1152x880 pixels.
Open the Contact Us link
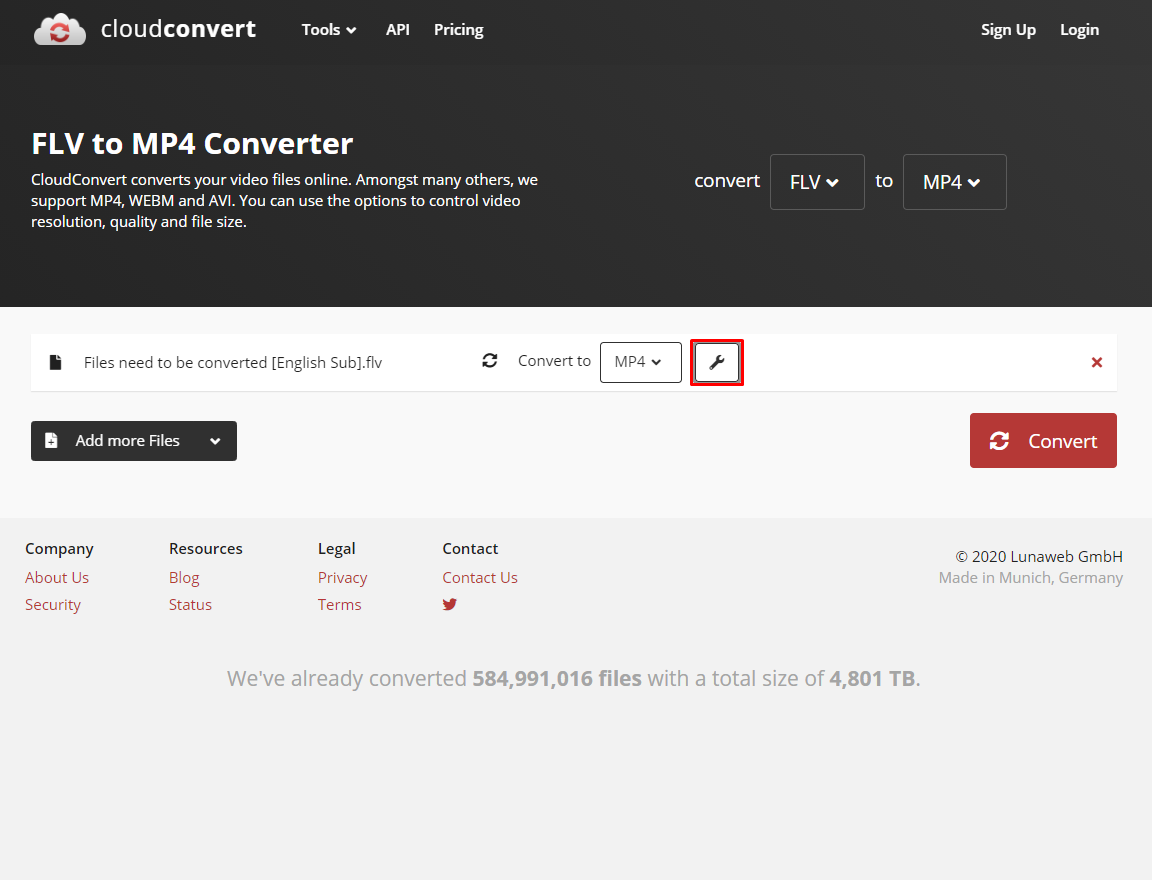coord(480,577)
